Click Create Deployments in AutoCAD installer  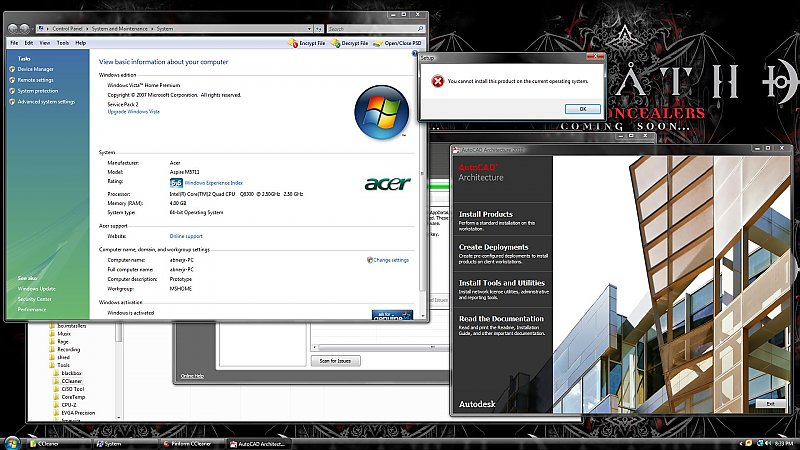(493, 247)
